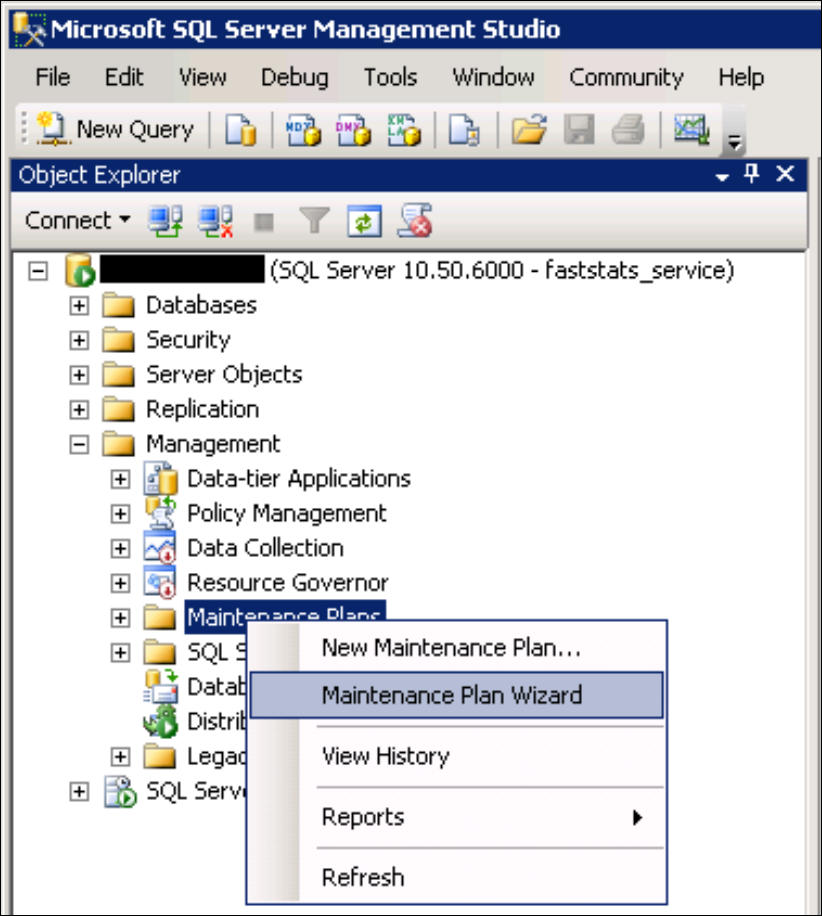The image size is (822, 916).
Task: Click the SQL Server Agent icon
Action: tap(120, 792)
